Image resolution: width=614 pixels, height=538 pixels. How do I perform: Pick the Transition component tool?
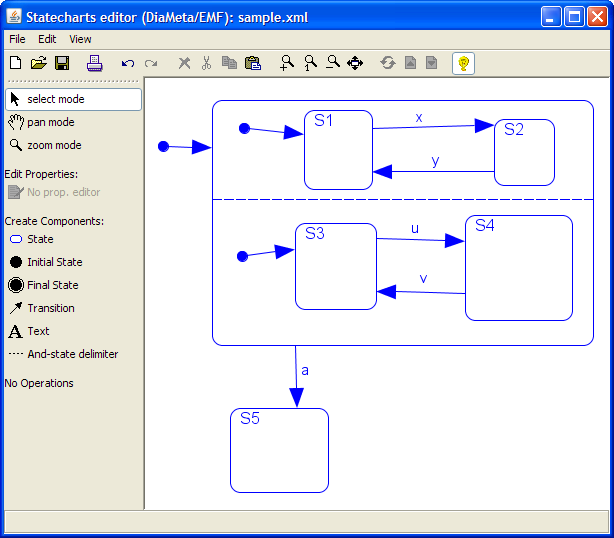pyautogui.click(x=50, y=308)
